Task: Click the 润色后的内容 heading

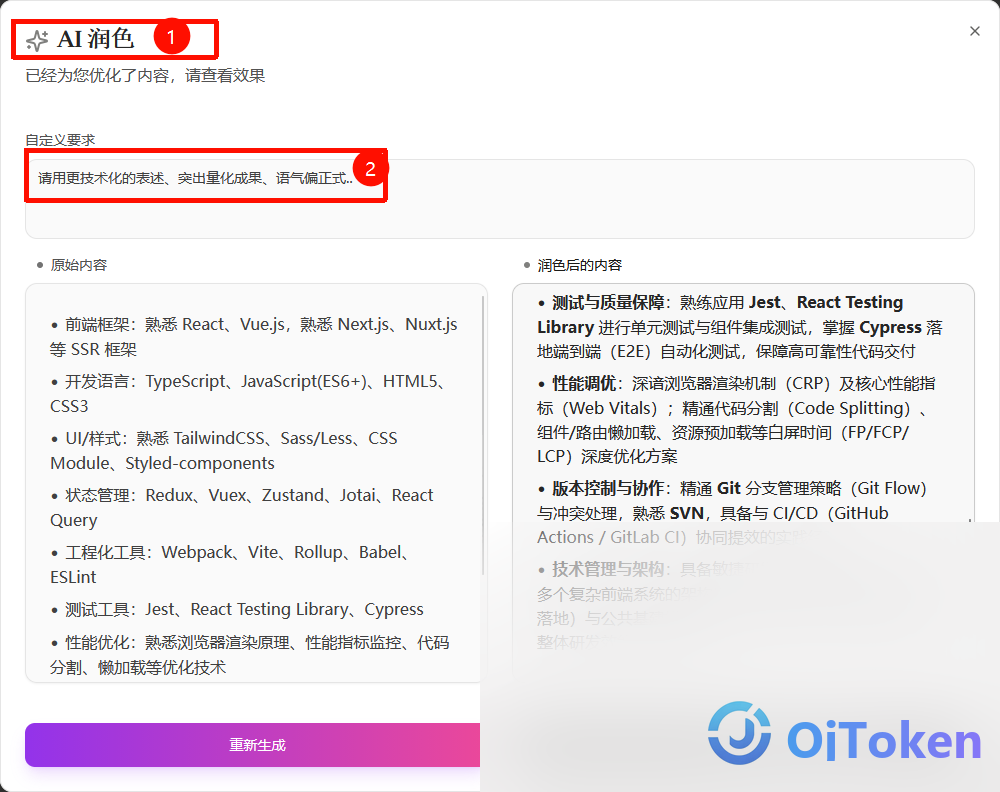Action: (579, 265)
